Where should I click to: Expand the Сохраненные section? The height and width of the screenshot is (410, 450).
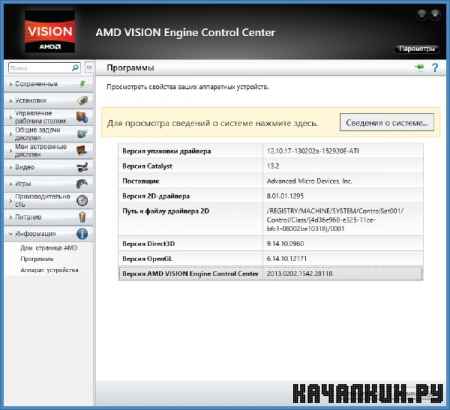point(11,84)
